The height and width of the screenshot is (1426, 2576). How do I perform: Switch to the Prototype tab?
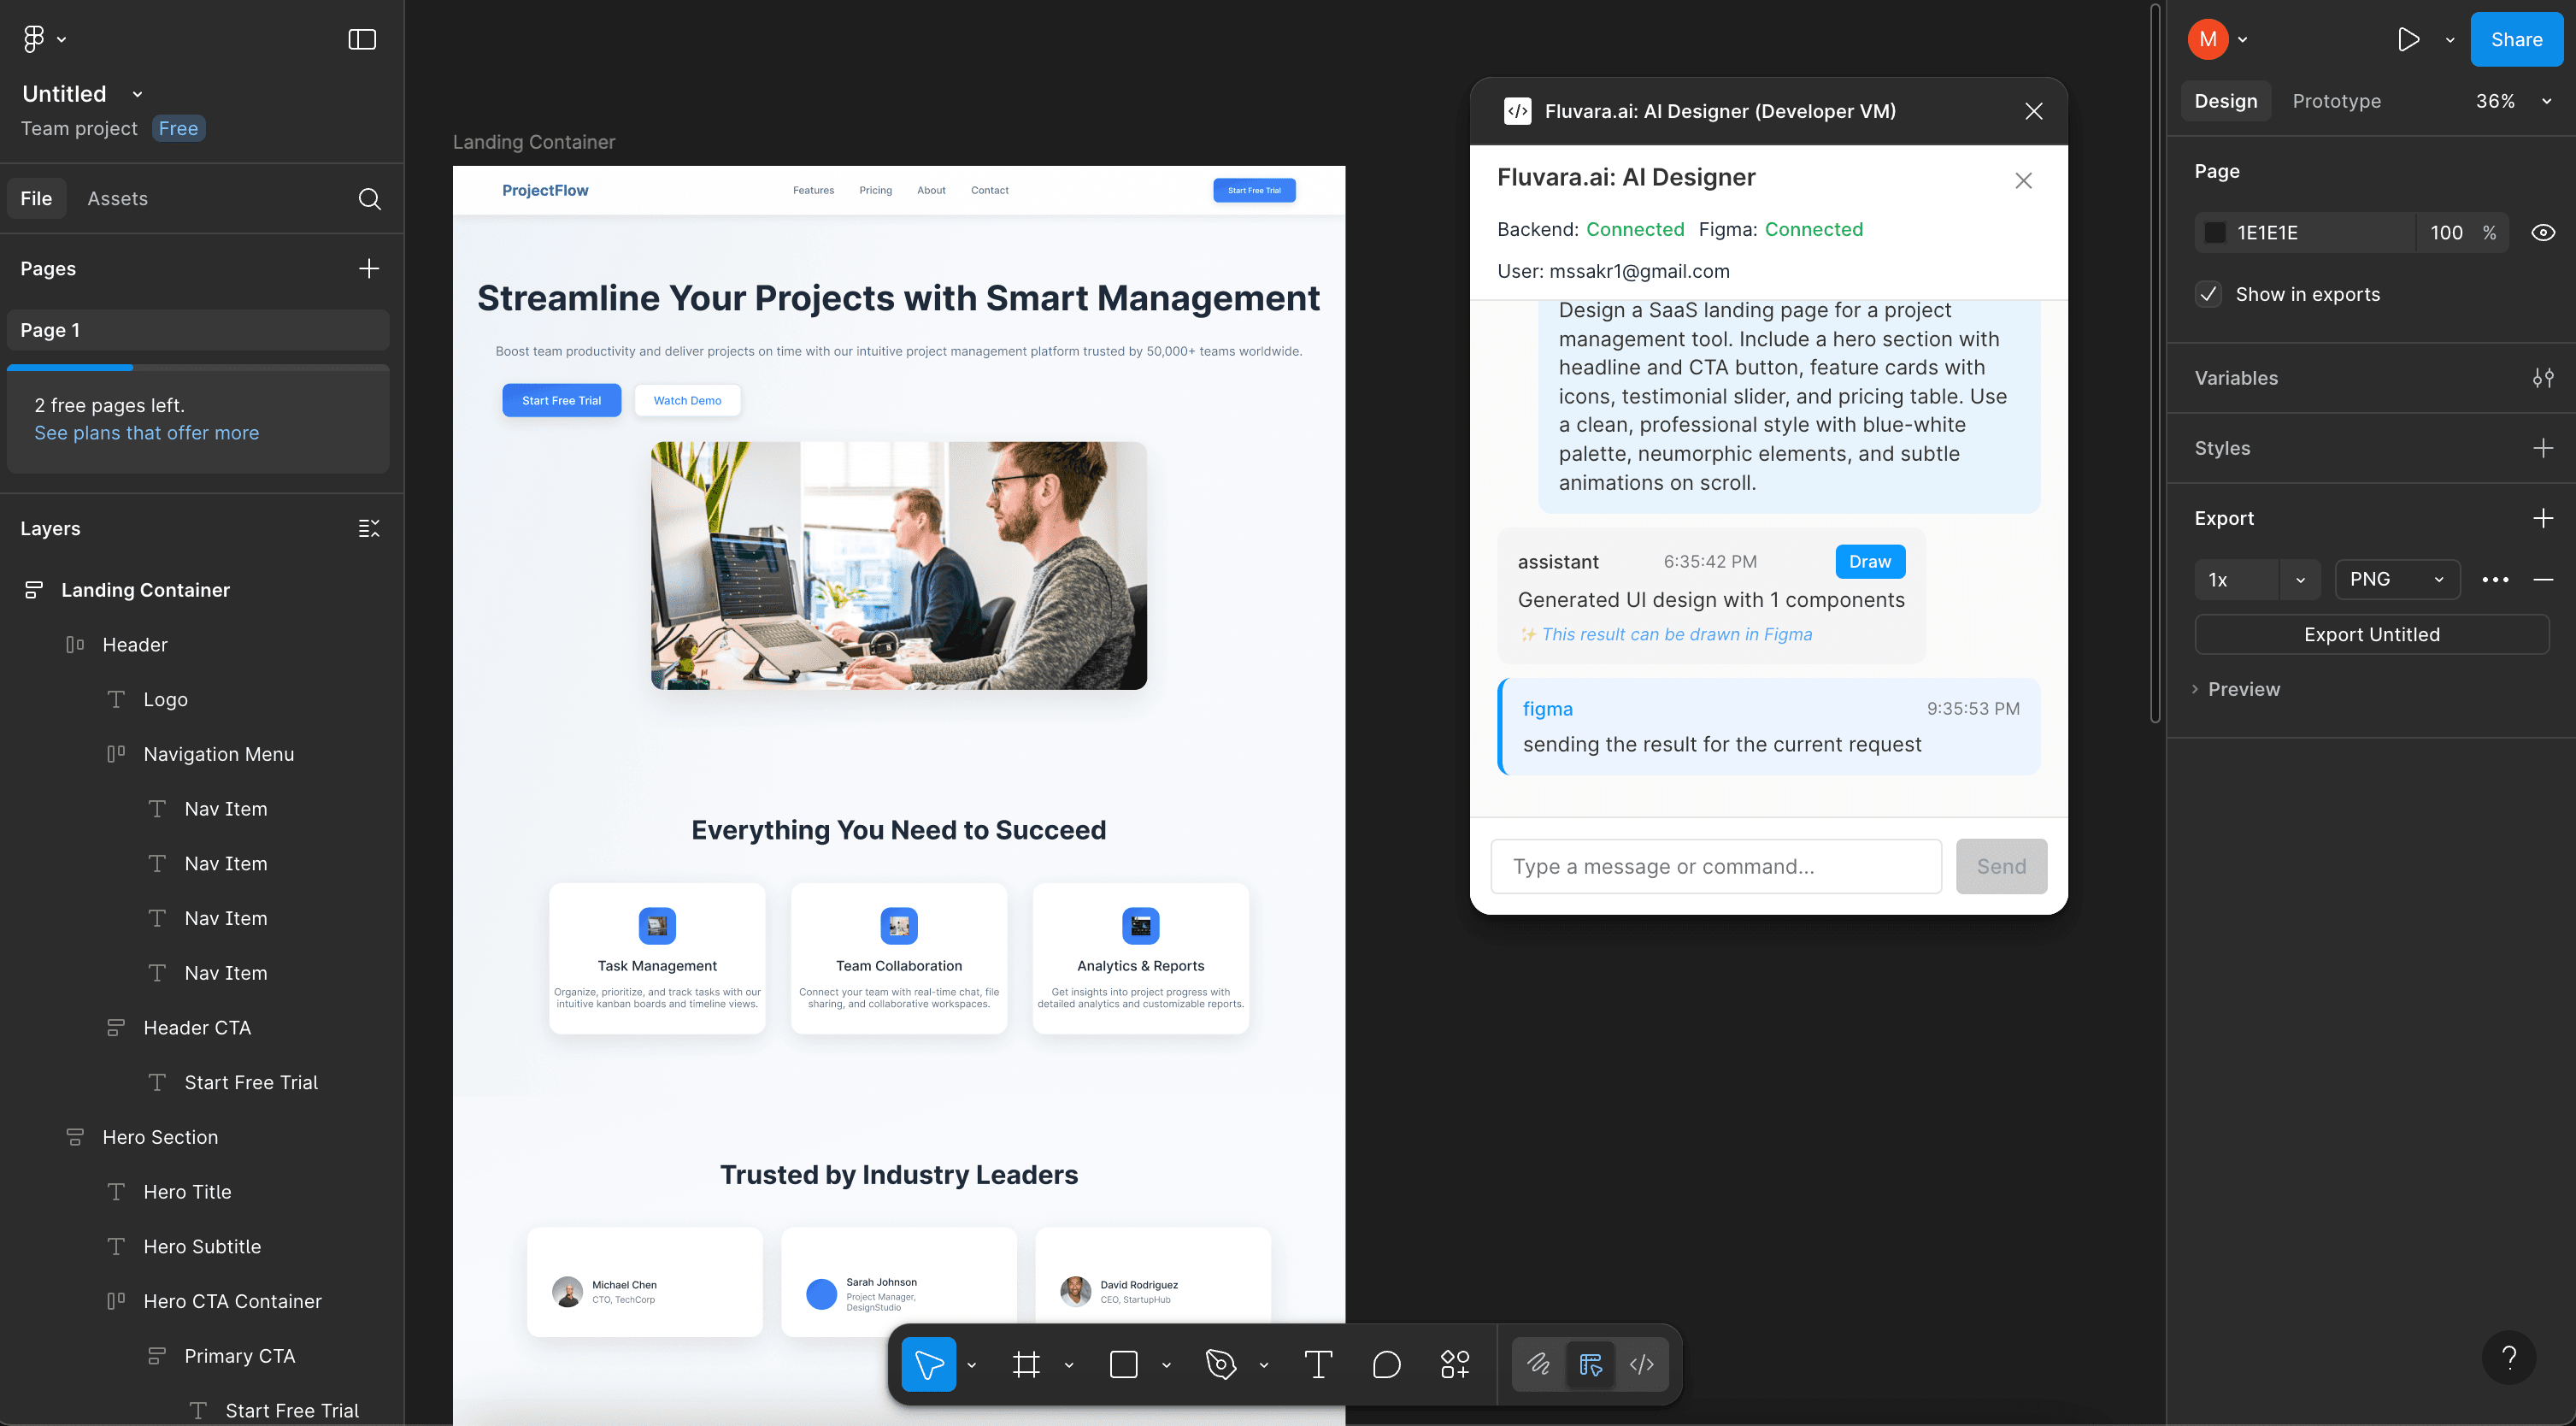tap(2337, 101)
